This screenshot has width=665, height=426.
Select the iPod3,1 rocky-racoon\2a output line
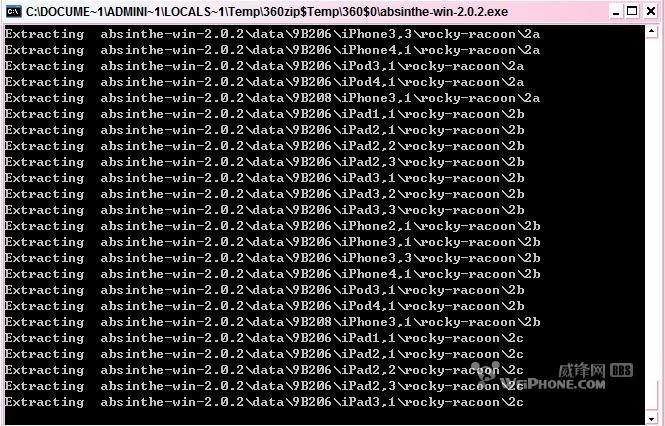click(x=264, y=66)
